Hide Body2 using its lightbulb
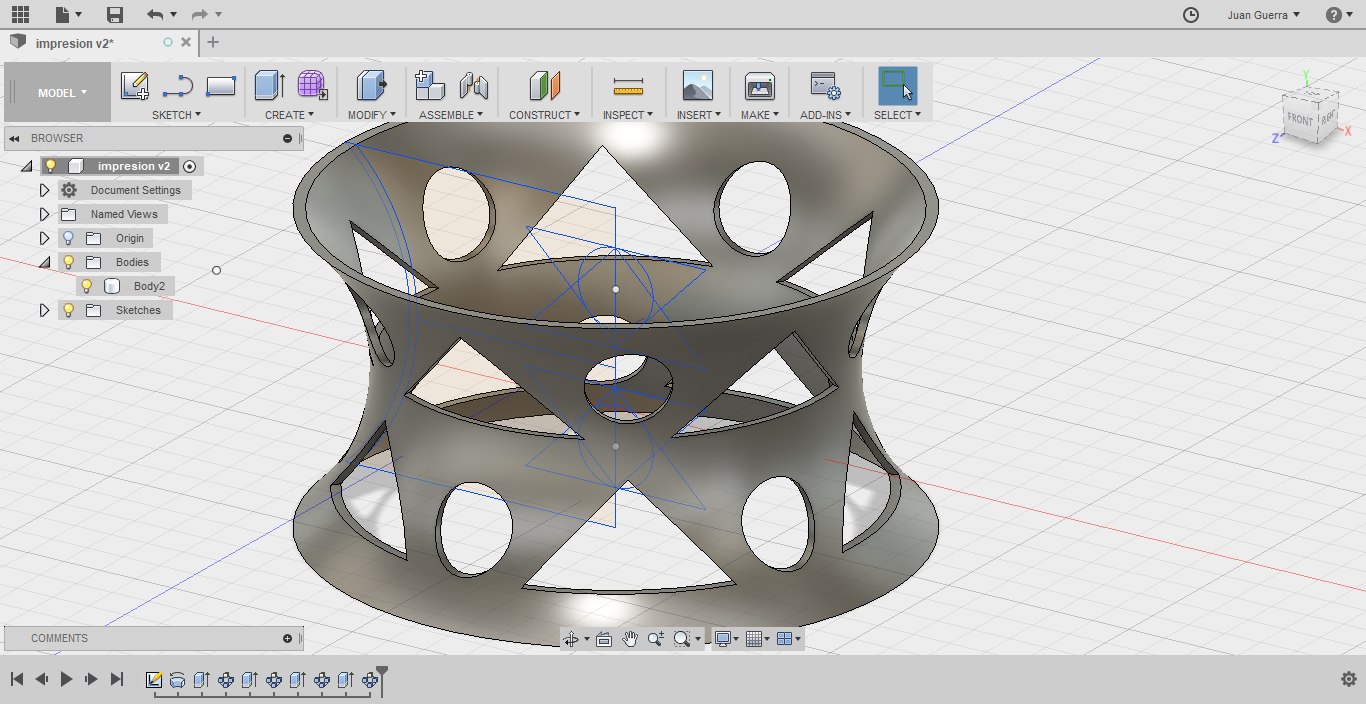1366x704 pixels. (87, 286)
